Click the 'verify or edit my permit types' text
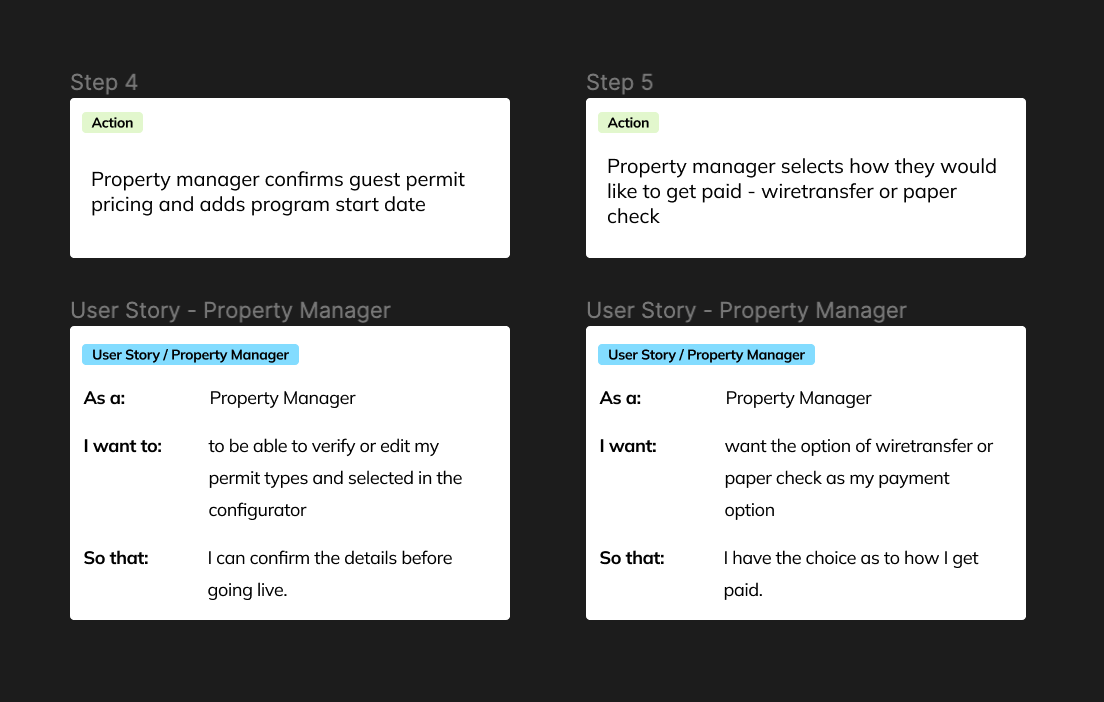This screenshot has height=702, width=1104. [x=335, y=478]
